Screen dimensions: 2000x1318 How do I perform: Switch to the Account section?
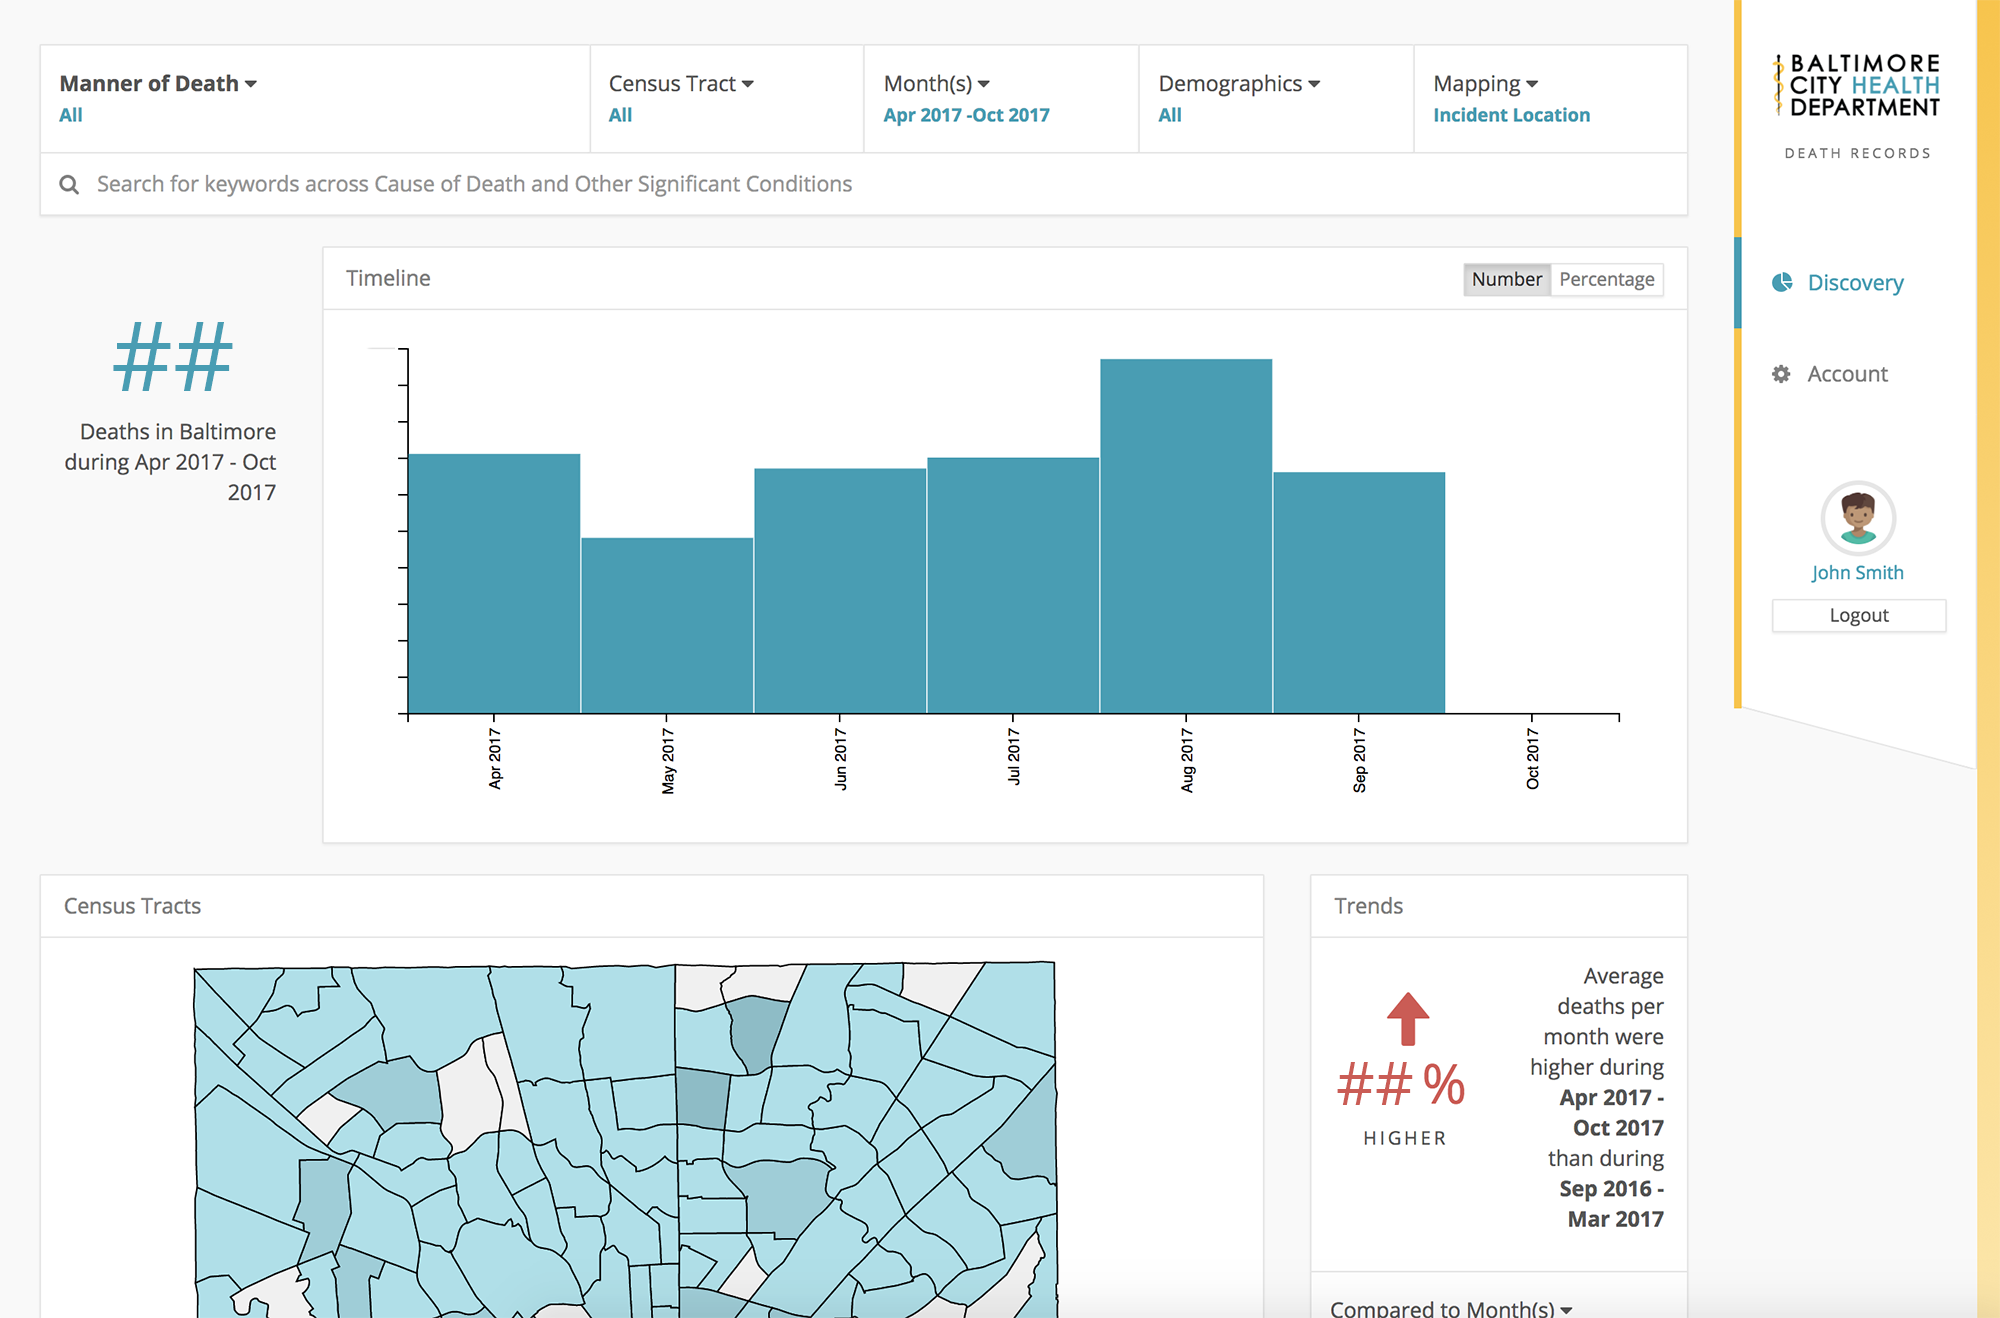[1846, 373]
